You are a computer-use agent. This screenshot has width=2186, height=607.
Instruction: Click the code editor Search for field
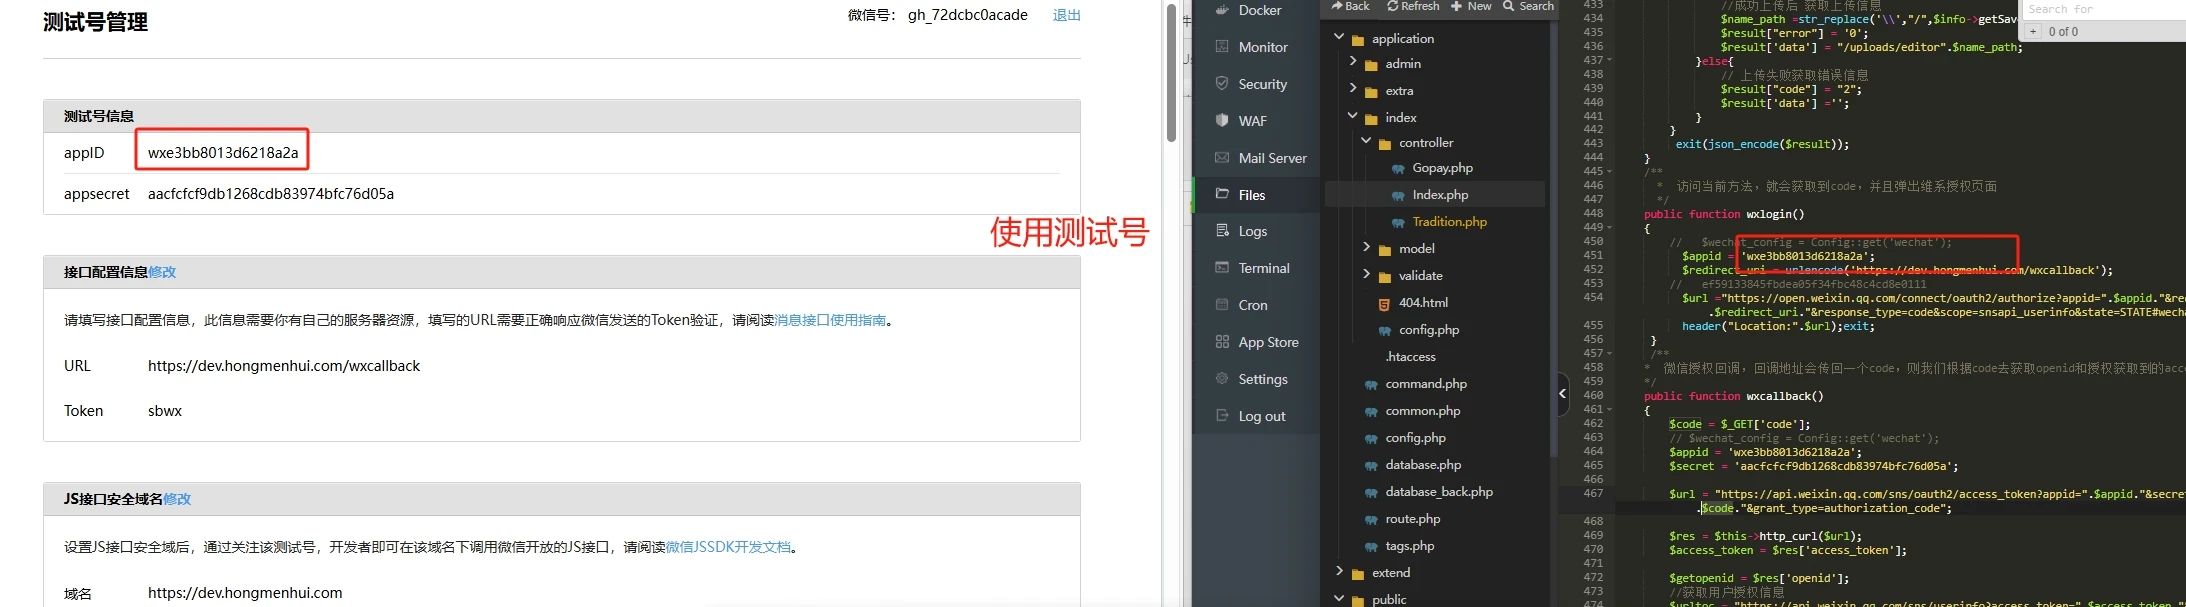coord(2104,9)
